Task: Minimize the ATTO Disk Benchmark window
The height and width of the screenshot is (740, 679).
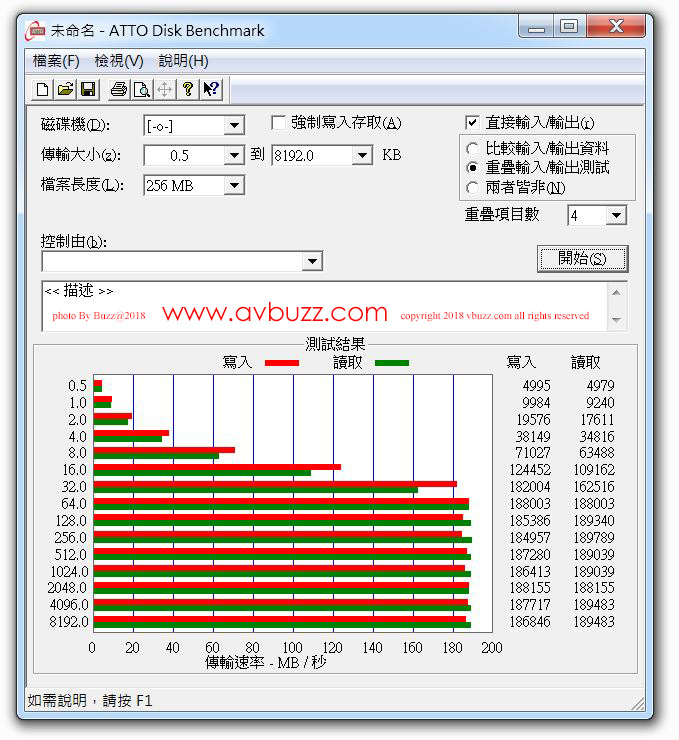Action: coord(536,27)
